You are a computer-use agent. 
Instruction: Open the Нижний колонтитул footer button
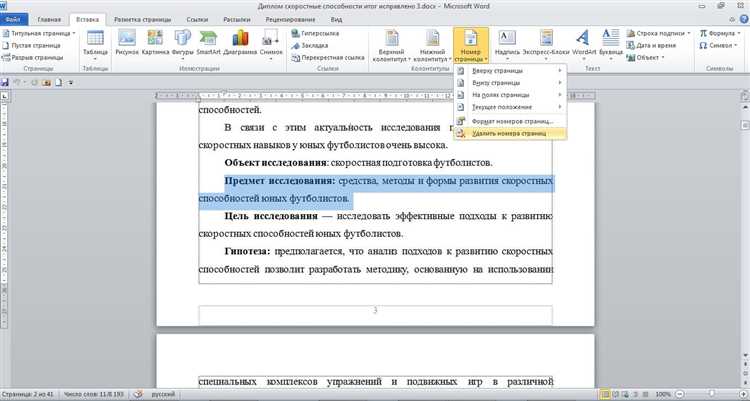[432, 45]
